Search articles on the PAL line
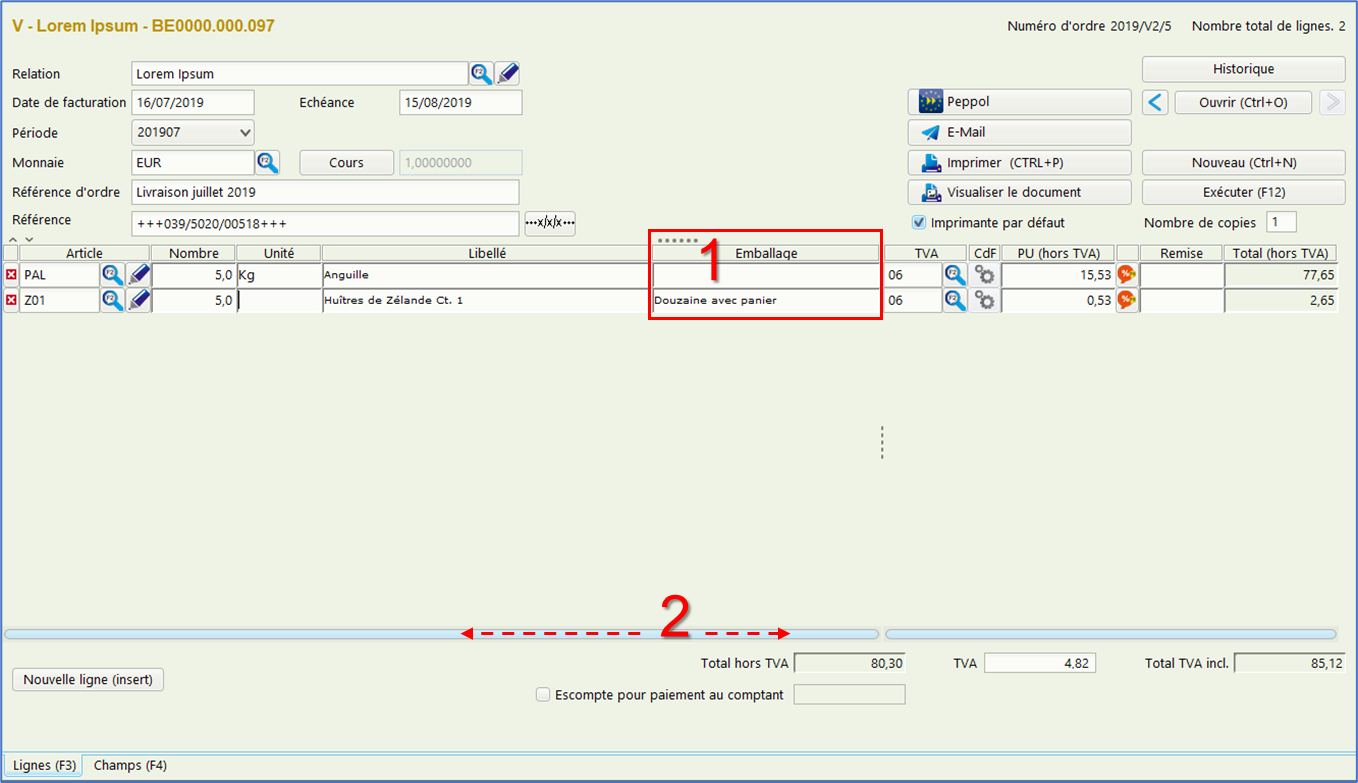This screenshot has width=1358, height=783. click(x=113, y=274)
